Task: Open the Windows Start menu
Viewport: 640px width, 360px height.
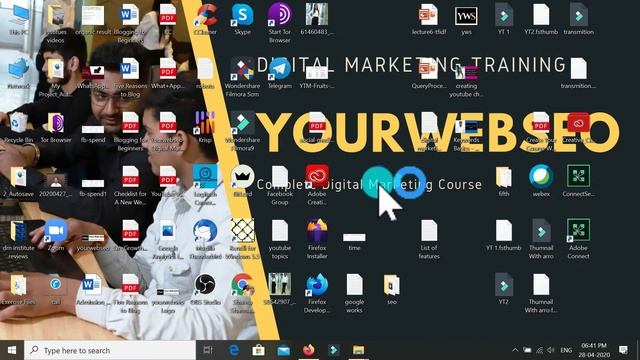Action: 12,350
